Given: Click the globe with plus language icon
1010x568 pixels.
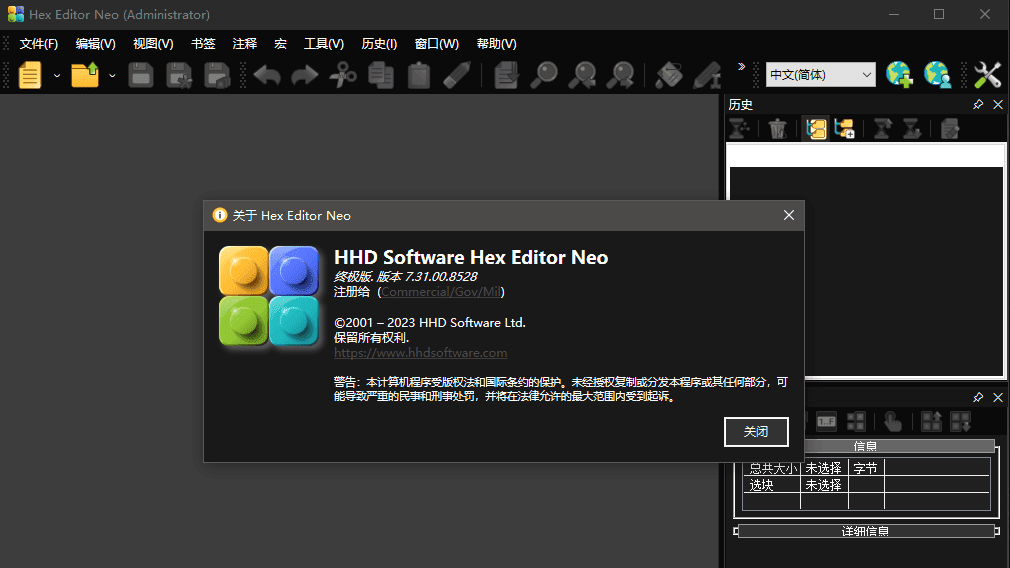Looking at the screenshot, I should [x=899, y=75].
